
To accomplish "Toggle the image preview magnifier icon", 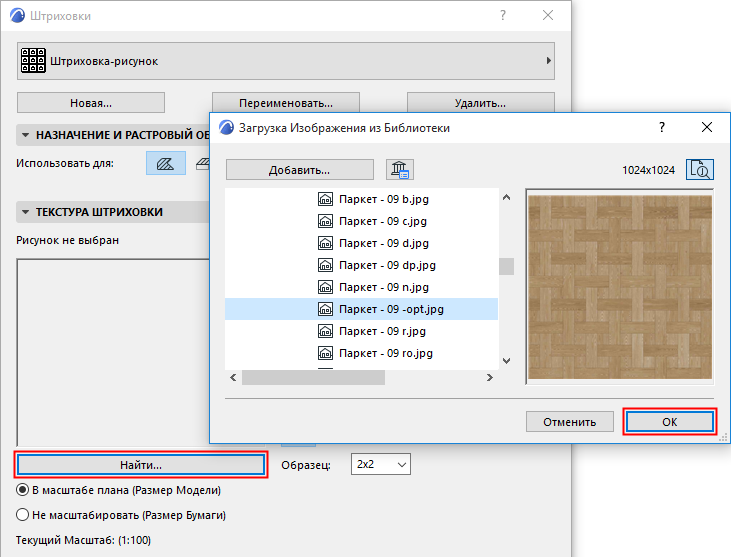I will (699, 170).
